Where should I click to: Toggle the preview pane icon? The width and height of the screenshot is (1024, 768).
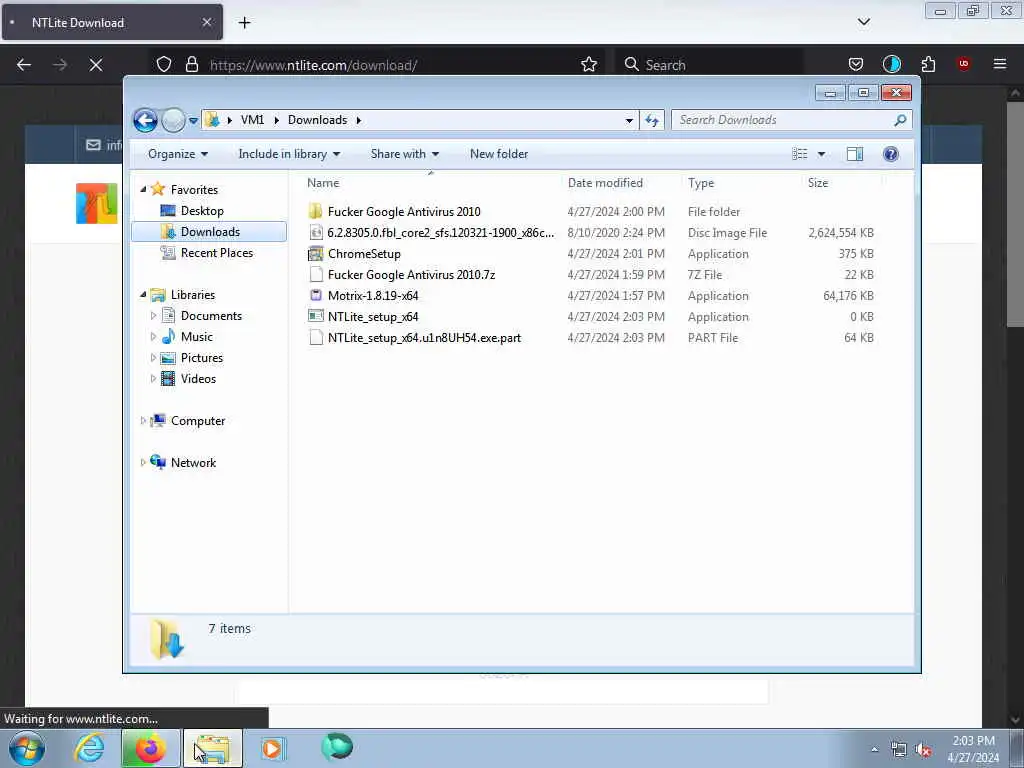[854, 154]
